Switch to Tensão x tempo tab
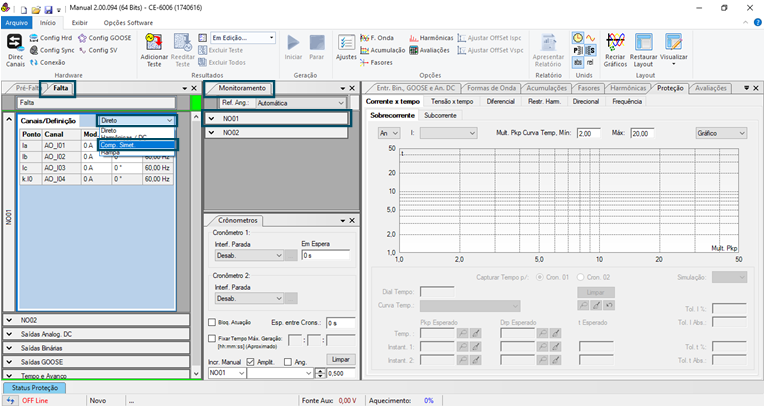 click(x=452, y=101)
